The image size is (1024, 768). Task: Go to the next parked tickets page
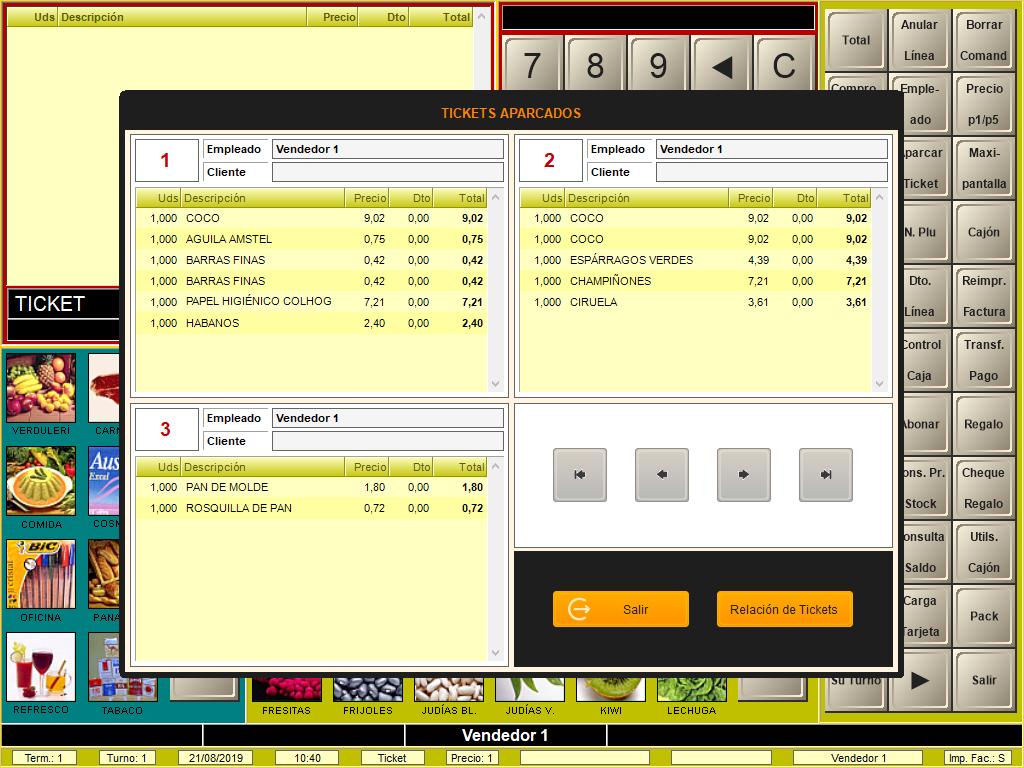[744, 475]
